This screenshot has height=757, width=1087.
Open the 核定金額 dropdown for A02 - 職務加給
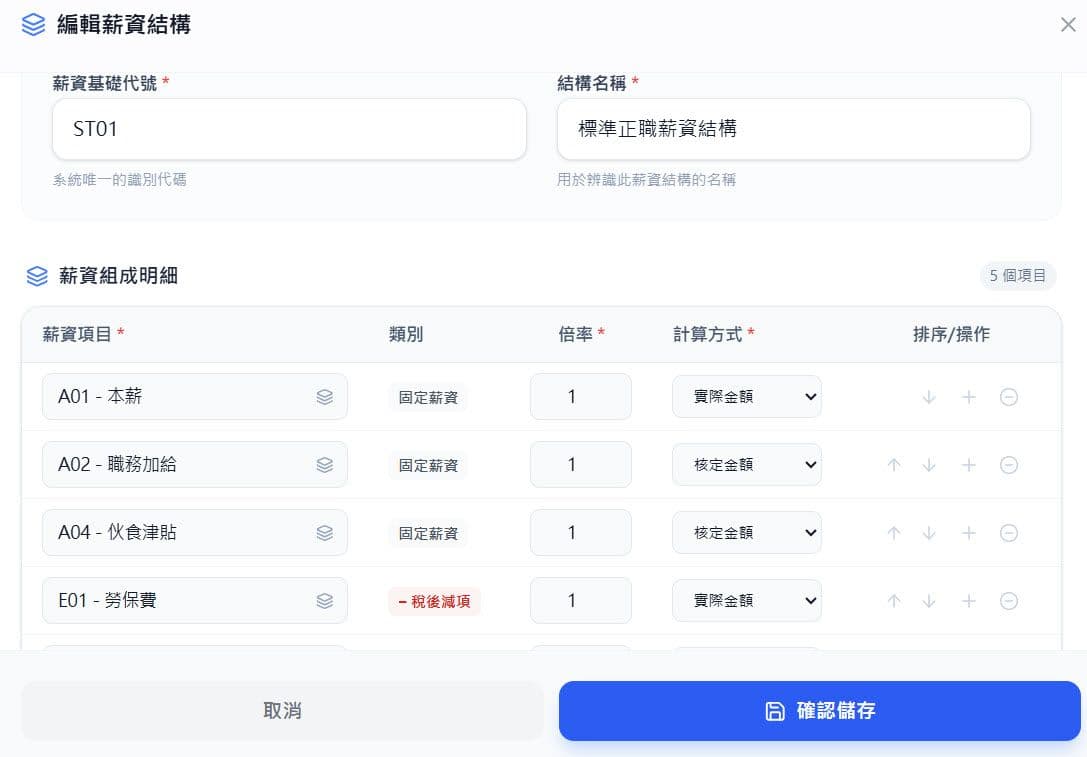[x=747, y=464]
